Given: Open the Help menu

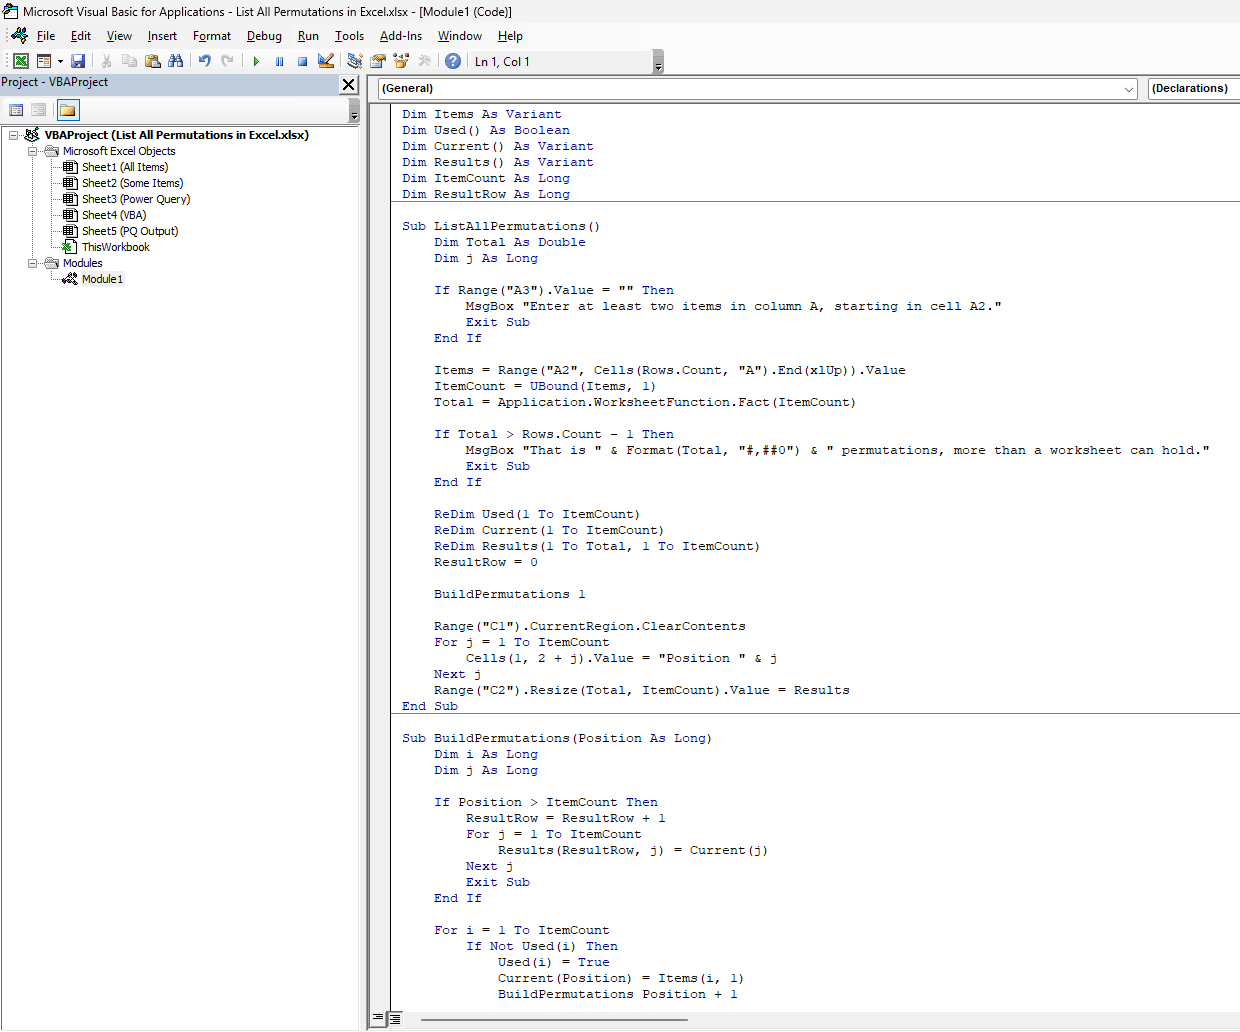Looking at the screenshot, I should 510,36.
